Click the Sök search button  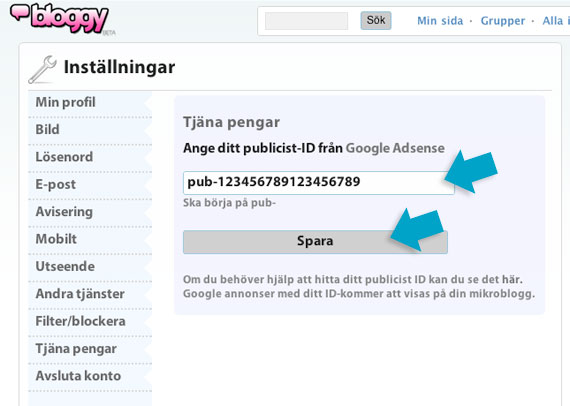tap(376, 20)
